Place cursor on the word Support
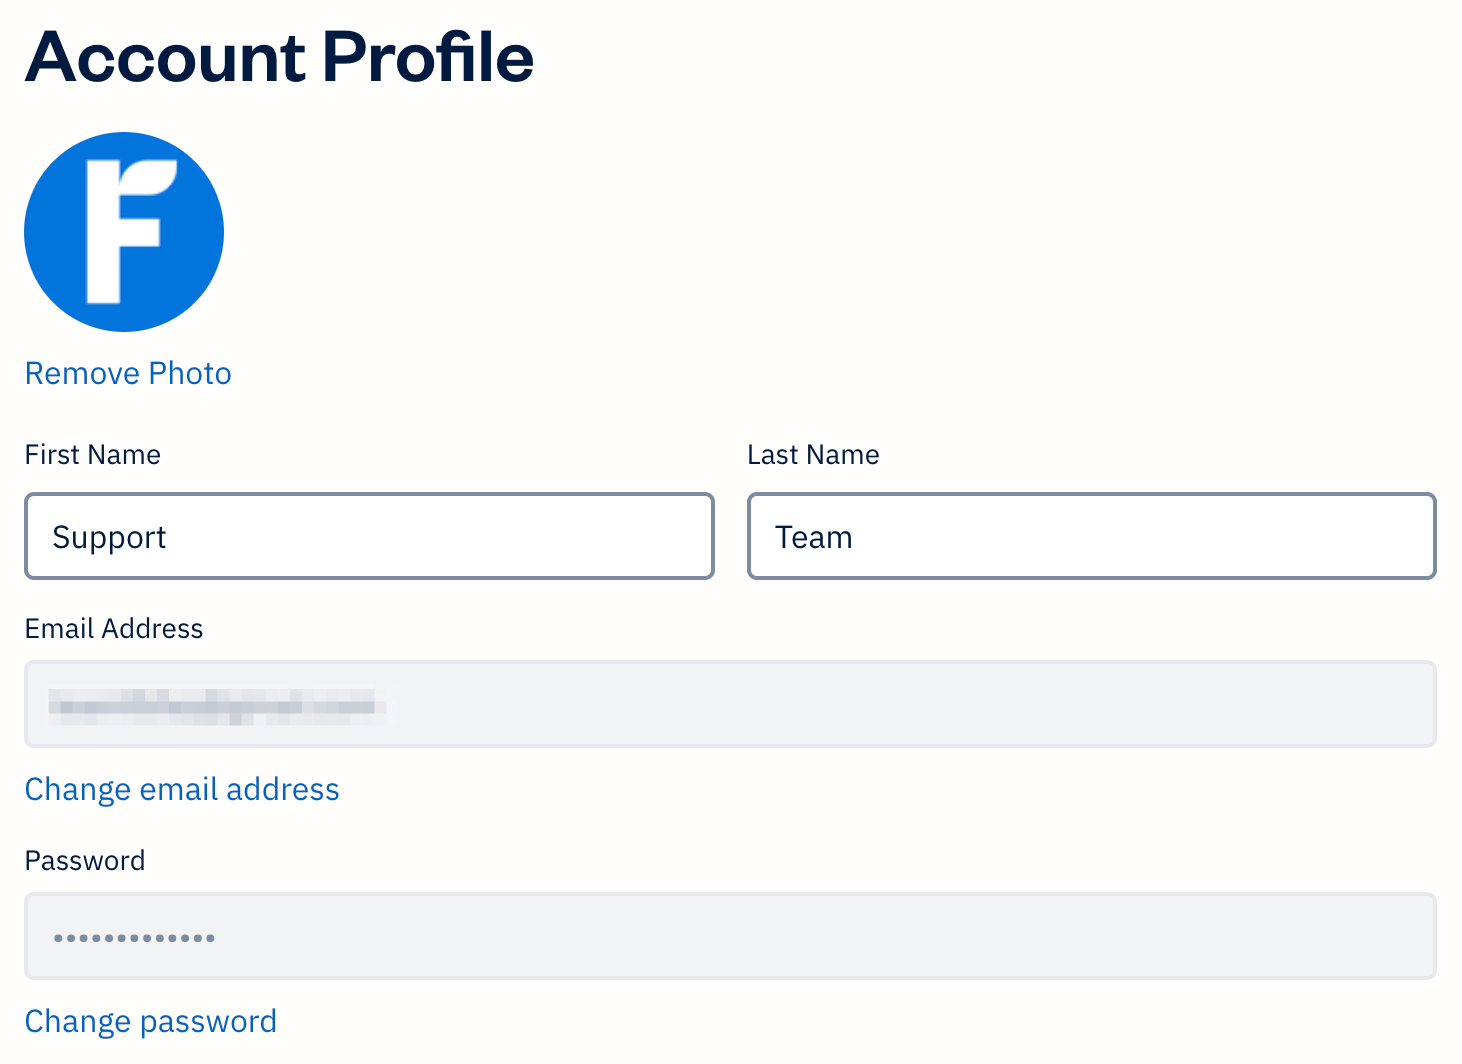Viewport: 1462px width, 1064px height. point(109,538)
